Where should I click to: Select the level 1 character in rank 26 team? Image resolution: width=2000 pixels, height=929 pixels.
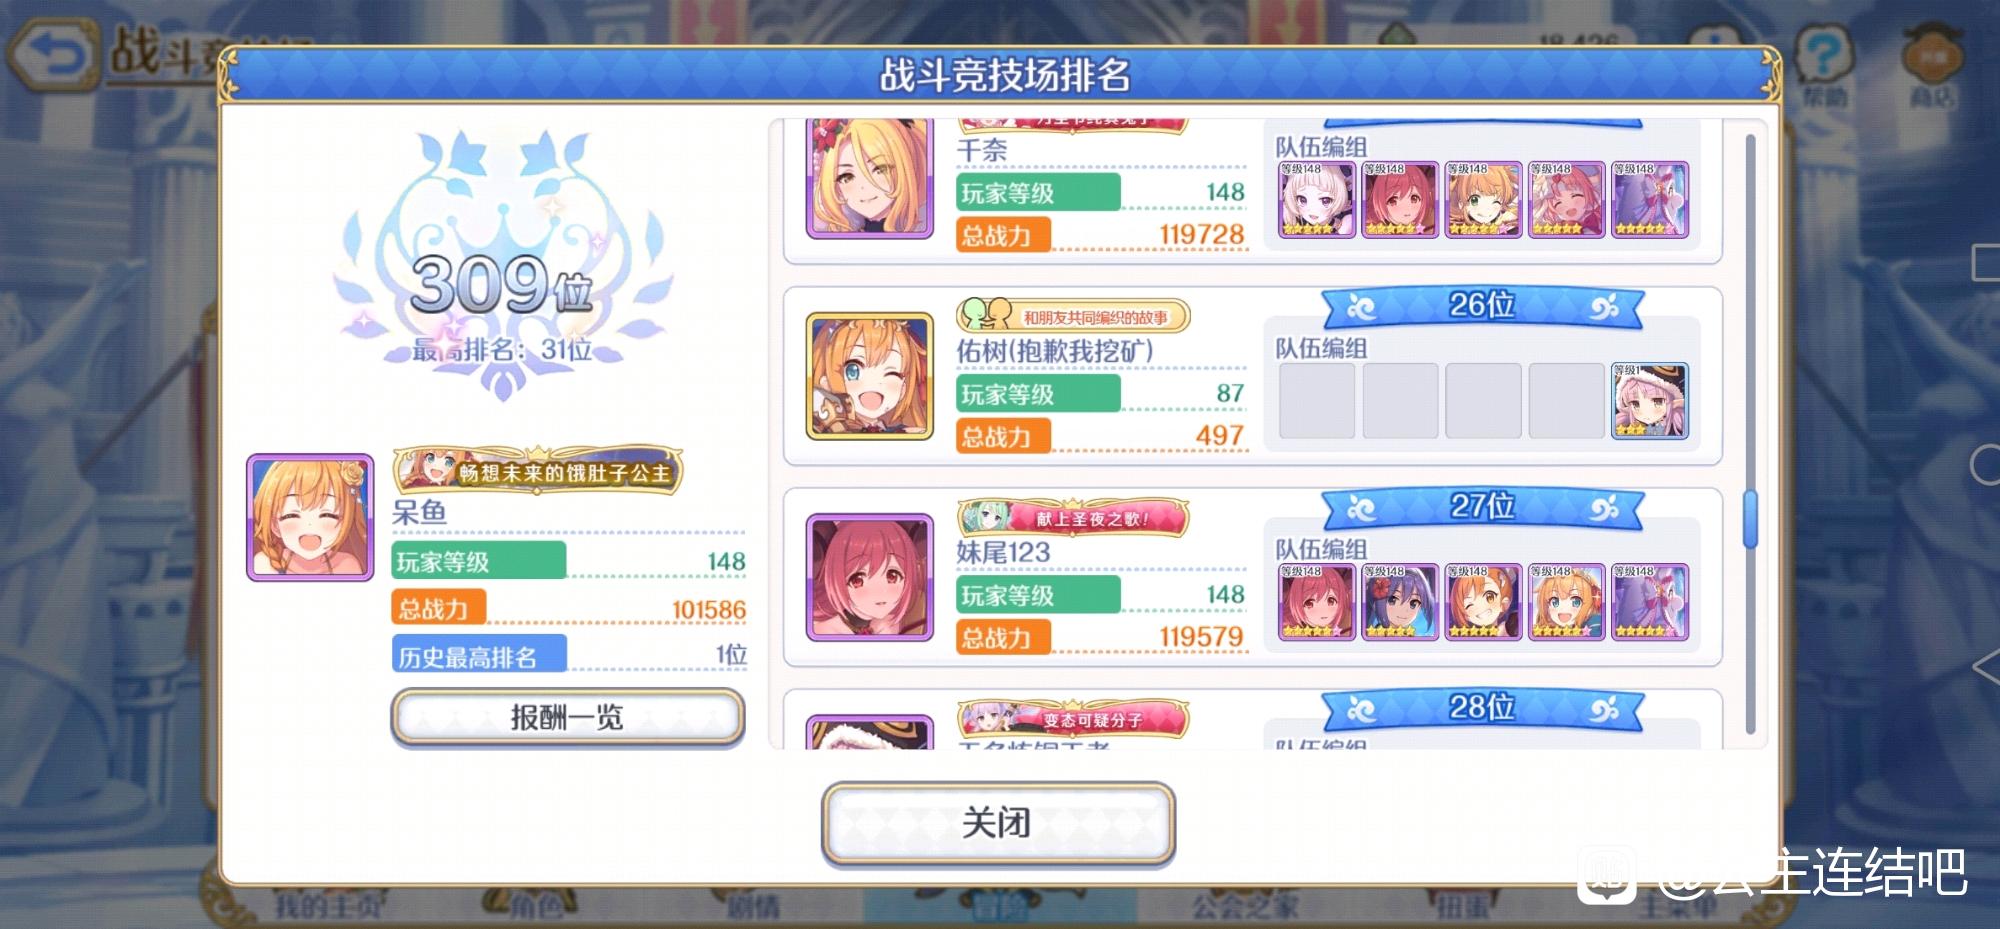(1649, 401)
